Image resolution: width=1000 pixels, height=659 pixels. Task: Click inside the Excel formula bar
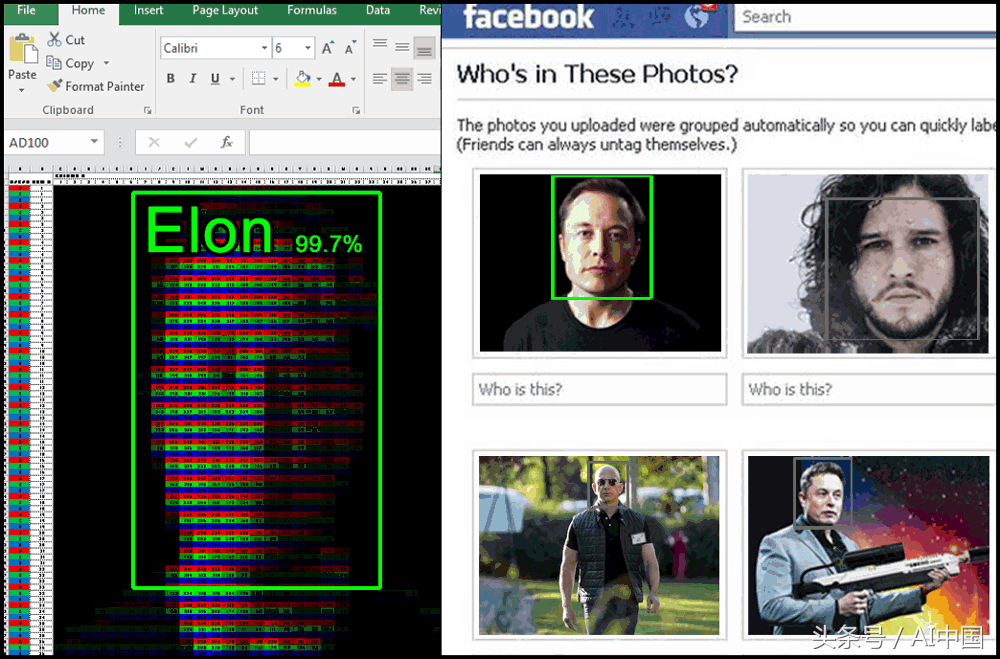[344, 142]
